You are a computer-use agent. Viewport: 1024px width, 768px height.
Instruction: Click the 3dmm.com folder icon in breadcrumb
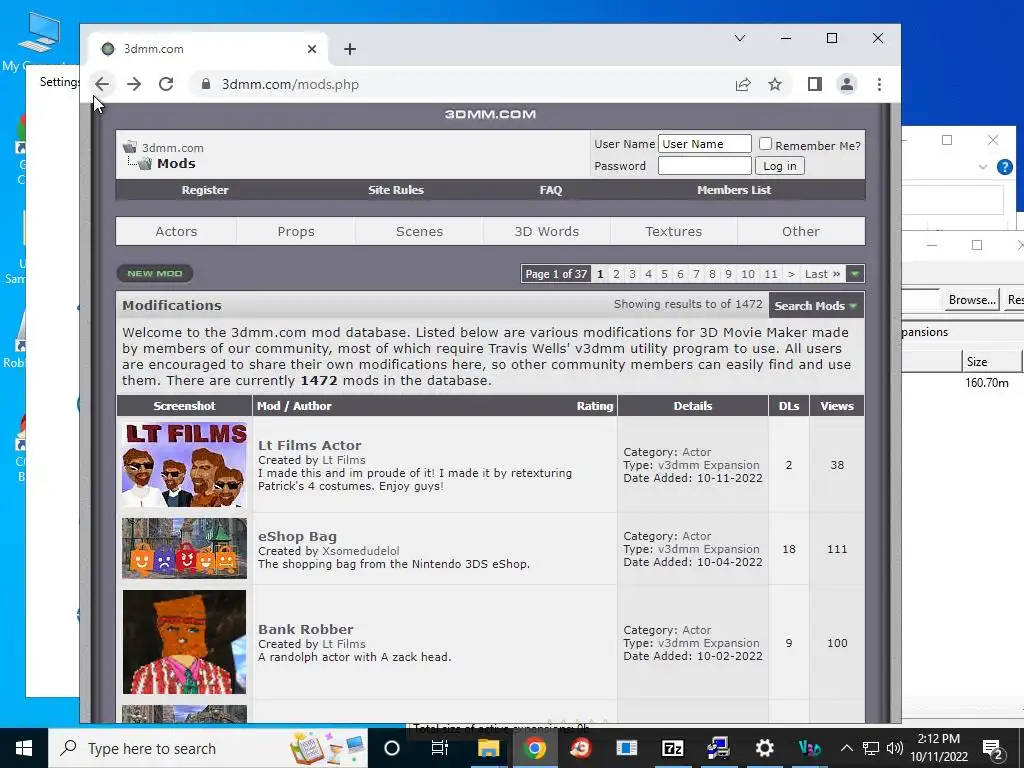(130, 146)
